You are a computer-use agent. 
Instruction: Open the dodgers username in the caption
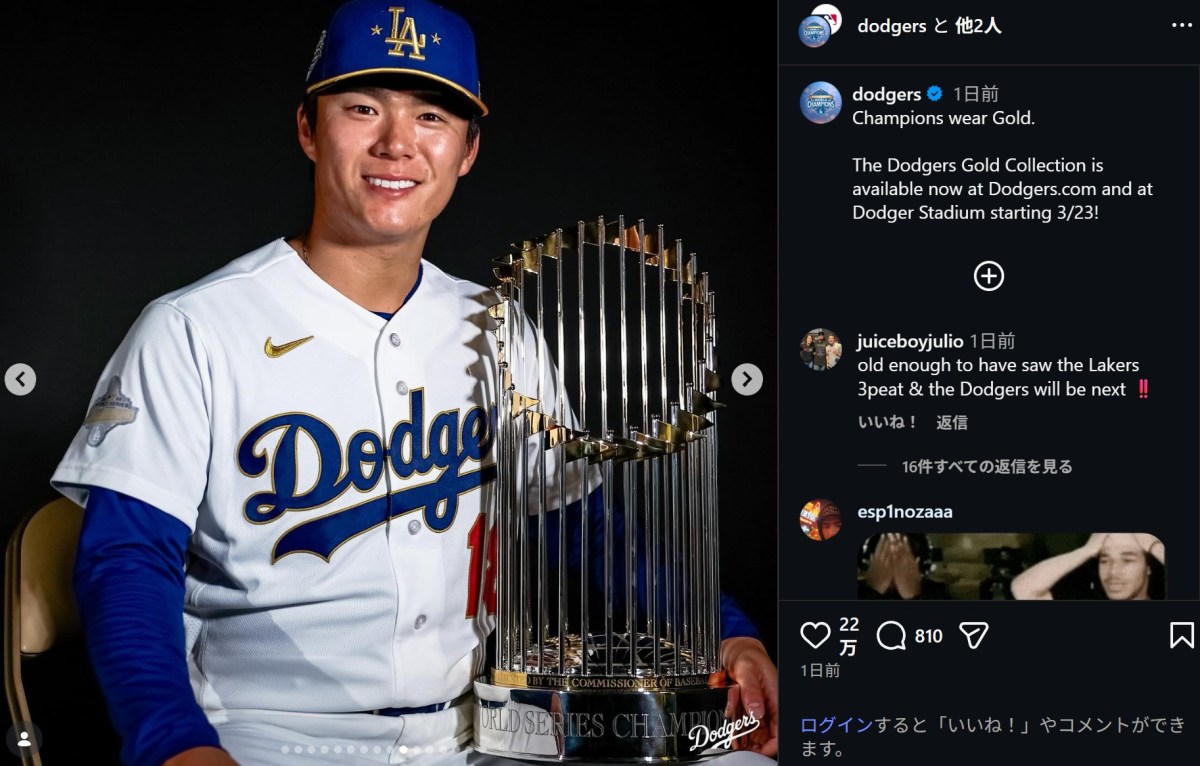pyautogui.click(x=886, y=94)
